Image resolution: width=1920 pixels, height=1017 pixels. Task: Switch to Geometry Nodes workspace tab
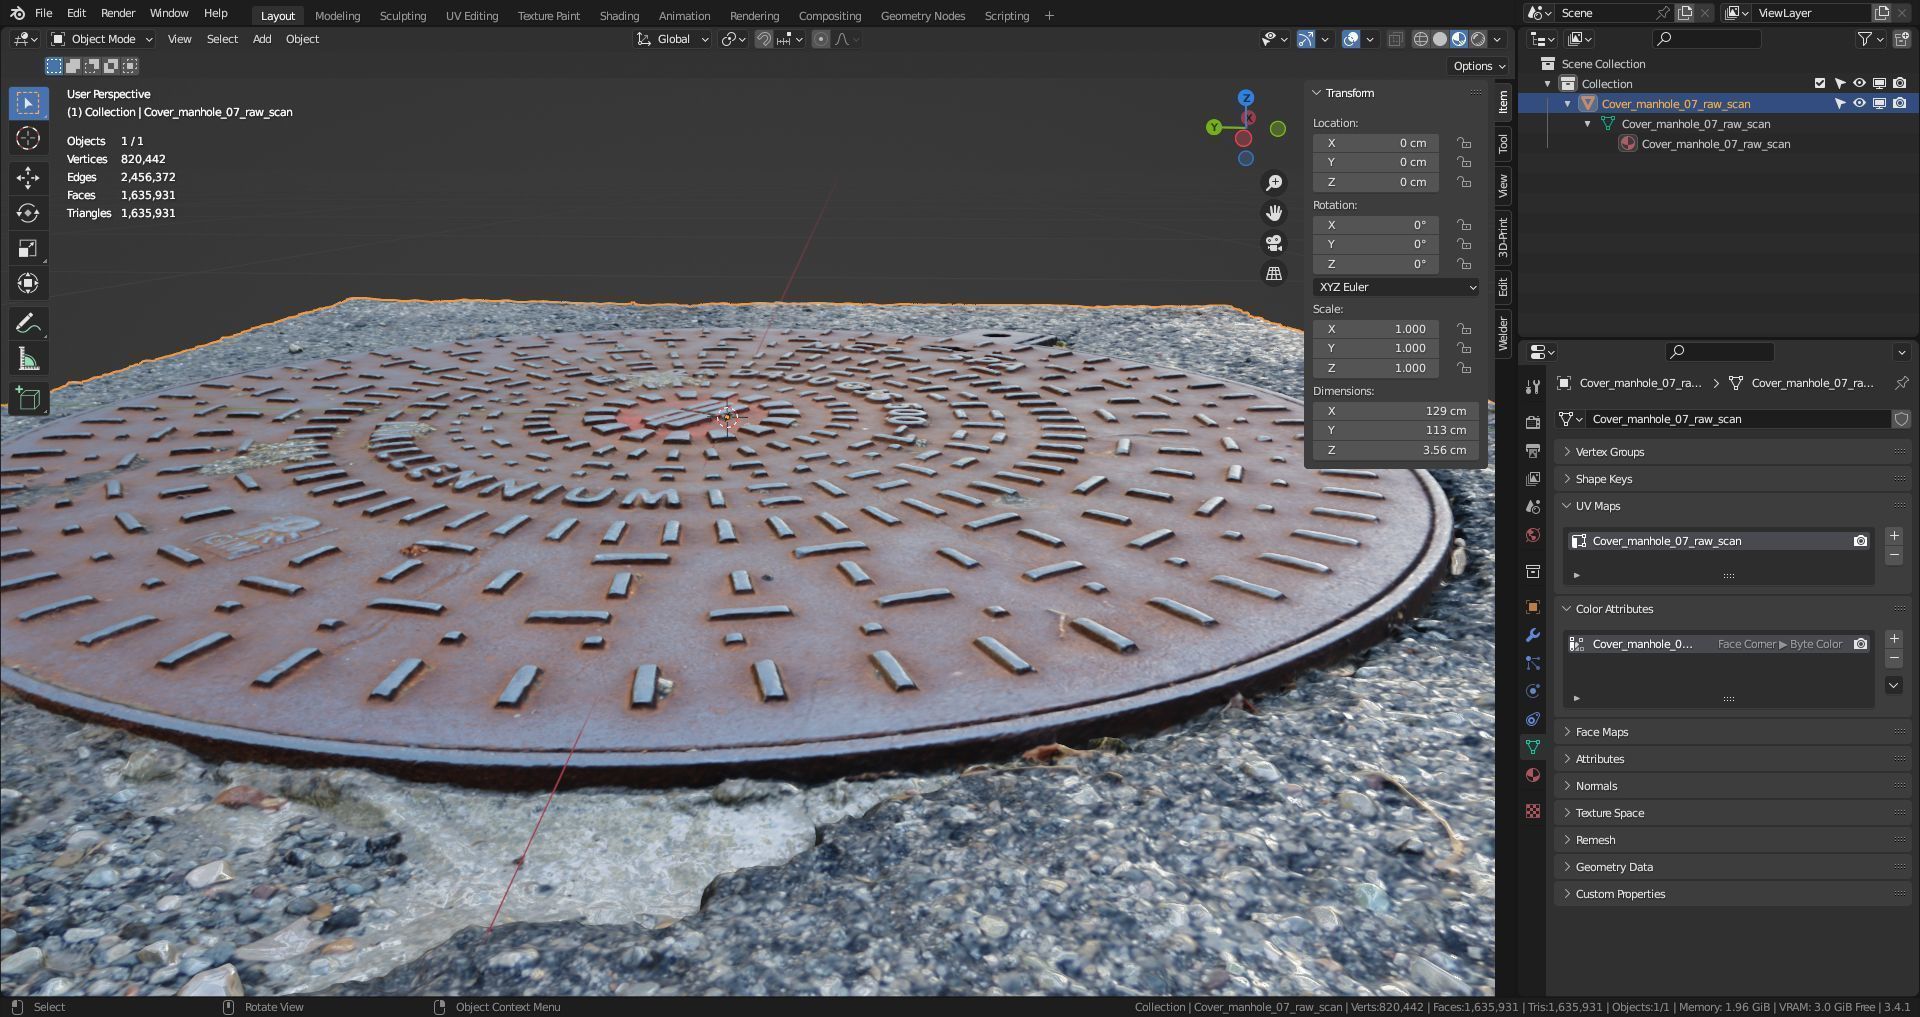coord(923,16)
